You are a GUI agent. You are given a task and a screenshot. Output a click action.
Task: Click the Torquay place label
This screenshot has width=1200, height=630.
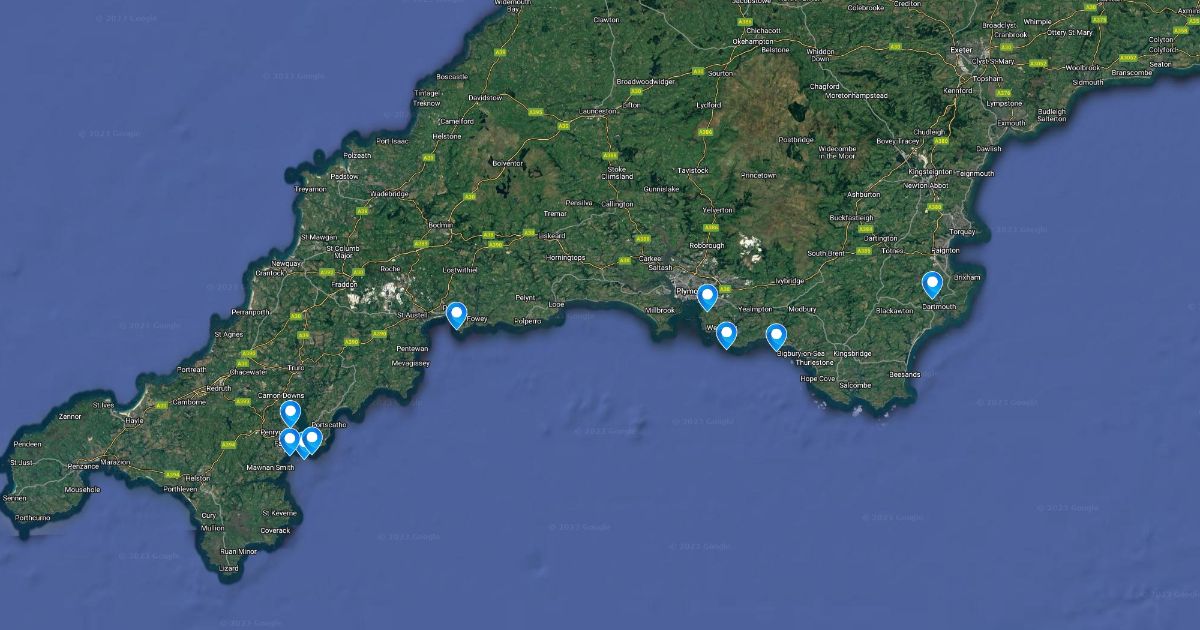point(962,232)
